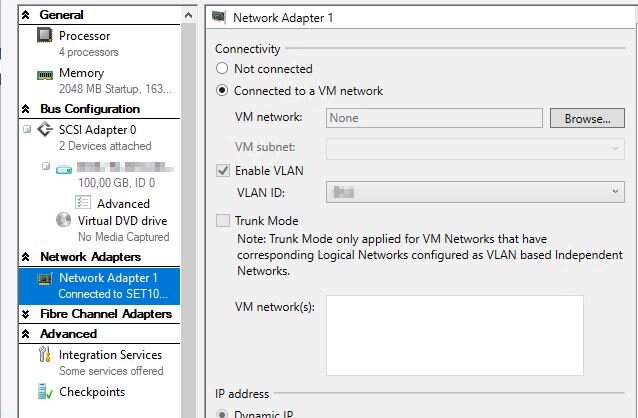Click the SCSI Adapter 0 icon
The image size is (638, 418).
(x=45, y=130)
